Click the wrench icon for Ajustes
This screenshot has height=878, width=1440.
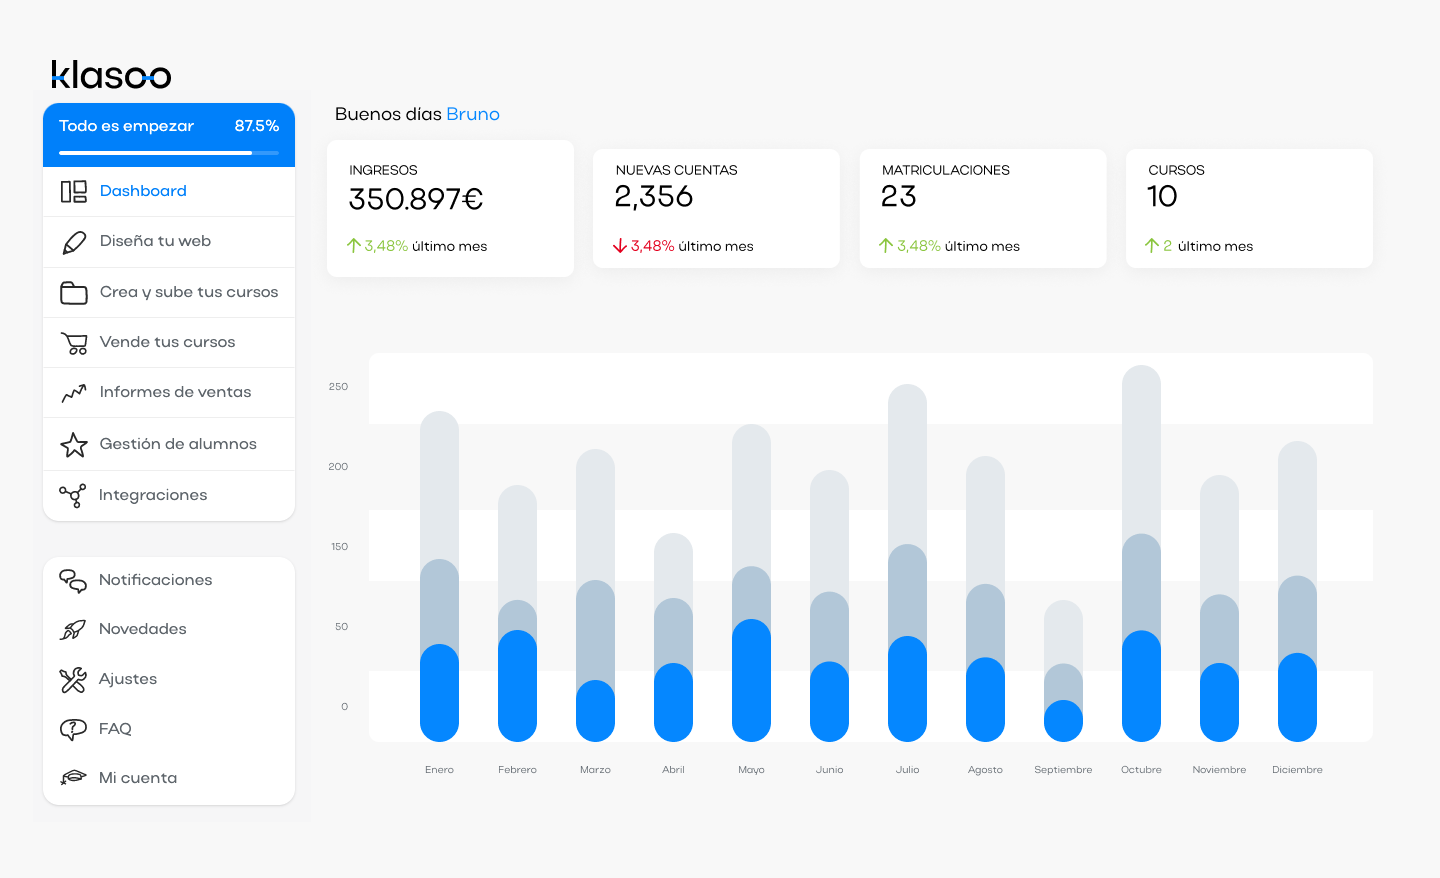point(73,680)
